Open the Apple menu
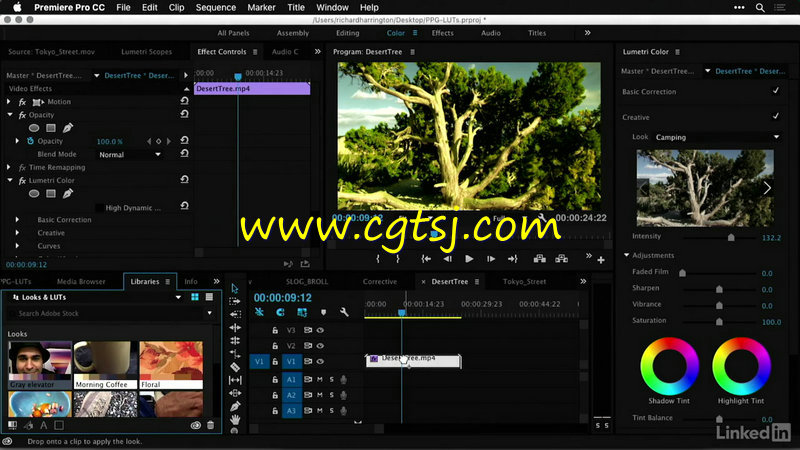Viewport: 800px width, 450px height. pos(17,7)
